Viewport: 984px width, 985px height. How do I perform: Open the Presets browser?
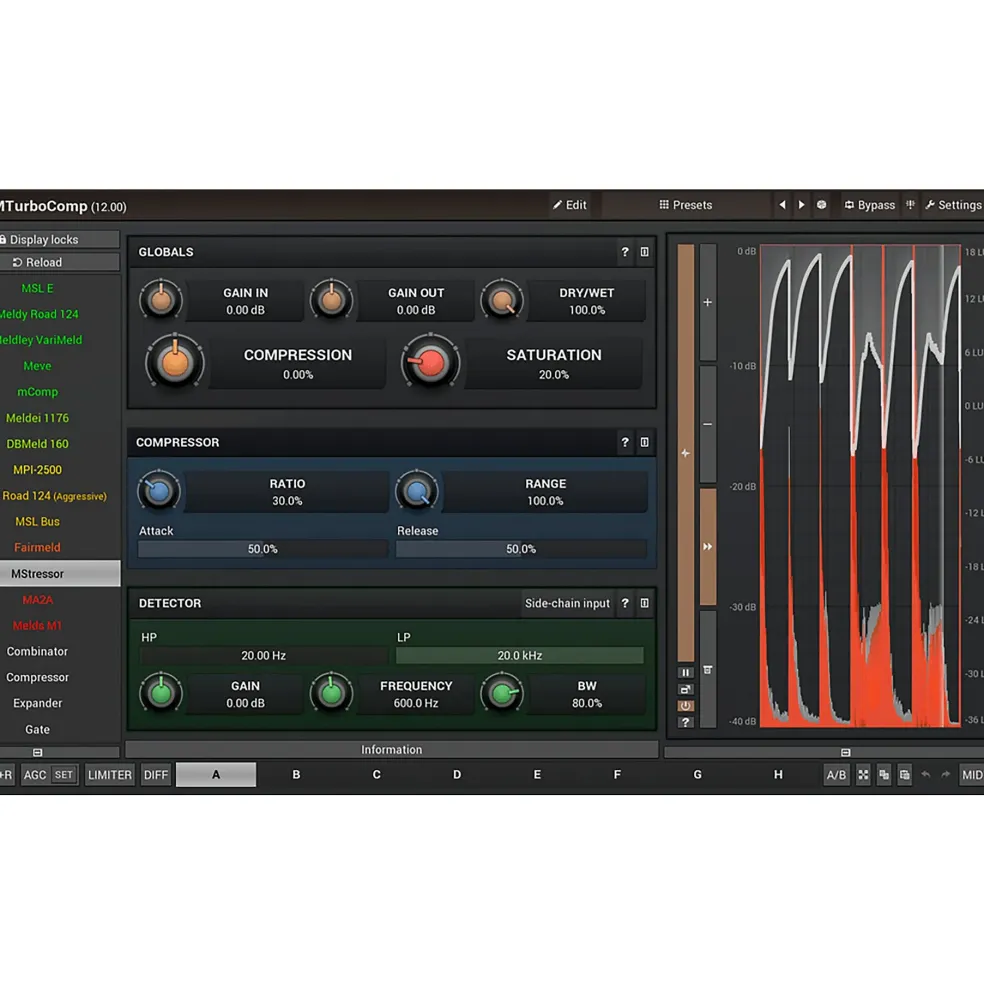686,205
